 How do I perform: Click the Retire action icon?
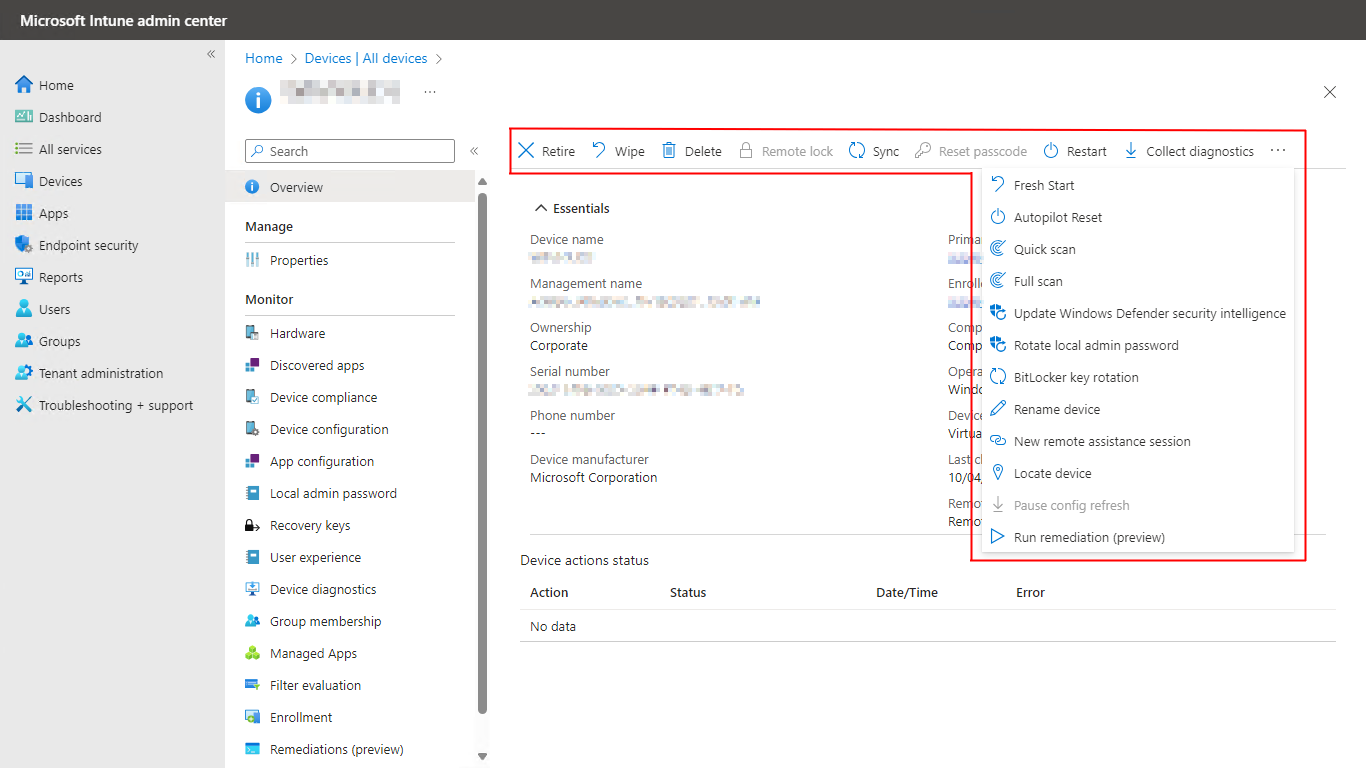(x=526, y=151)
